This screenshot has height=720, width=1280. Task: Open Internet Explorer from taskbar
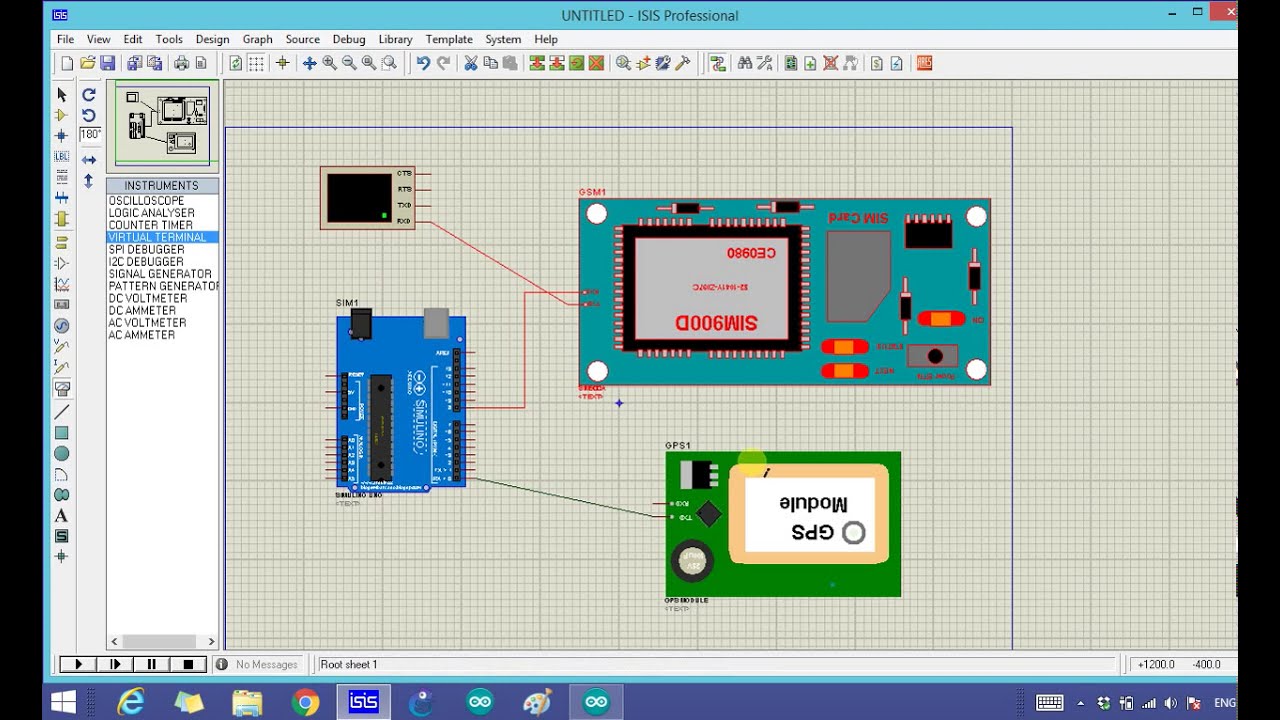[x=131, y=702]
